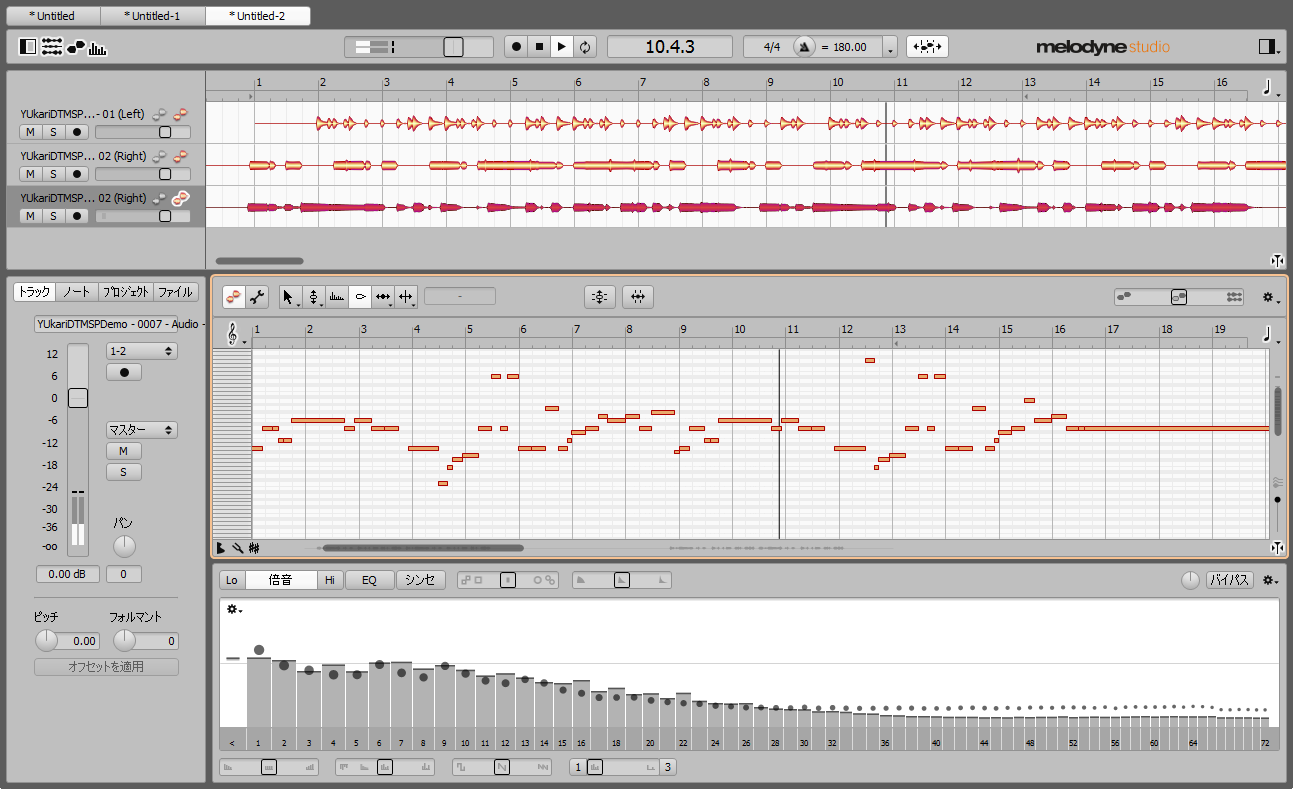This screenshot has width=1293, height=789.
Task: Open sound editor gear menu at right
Action: click(x=1271, y=580)
